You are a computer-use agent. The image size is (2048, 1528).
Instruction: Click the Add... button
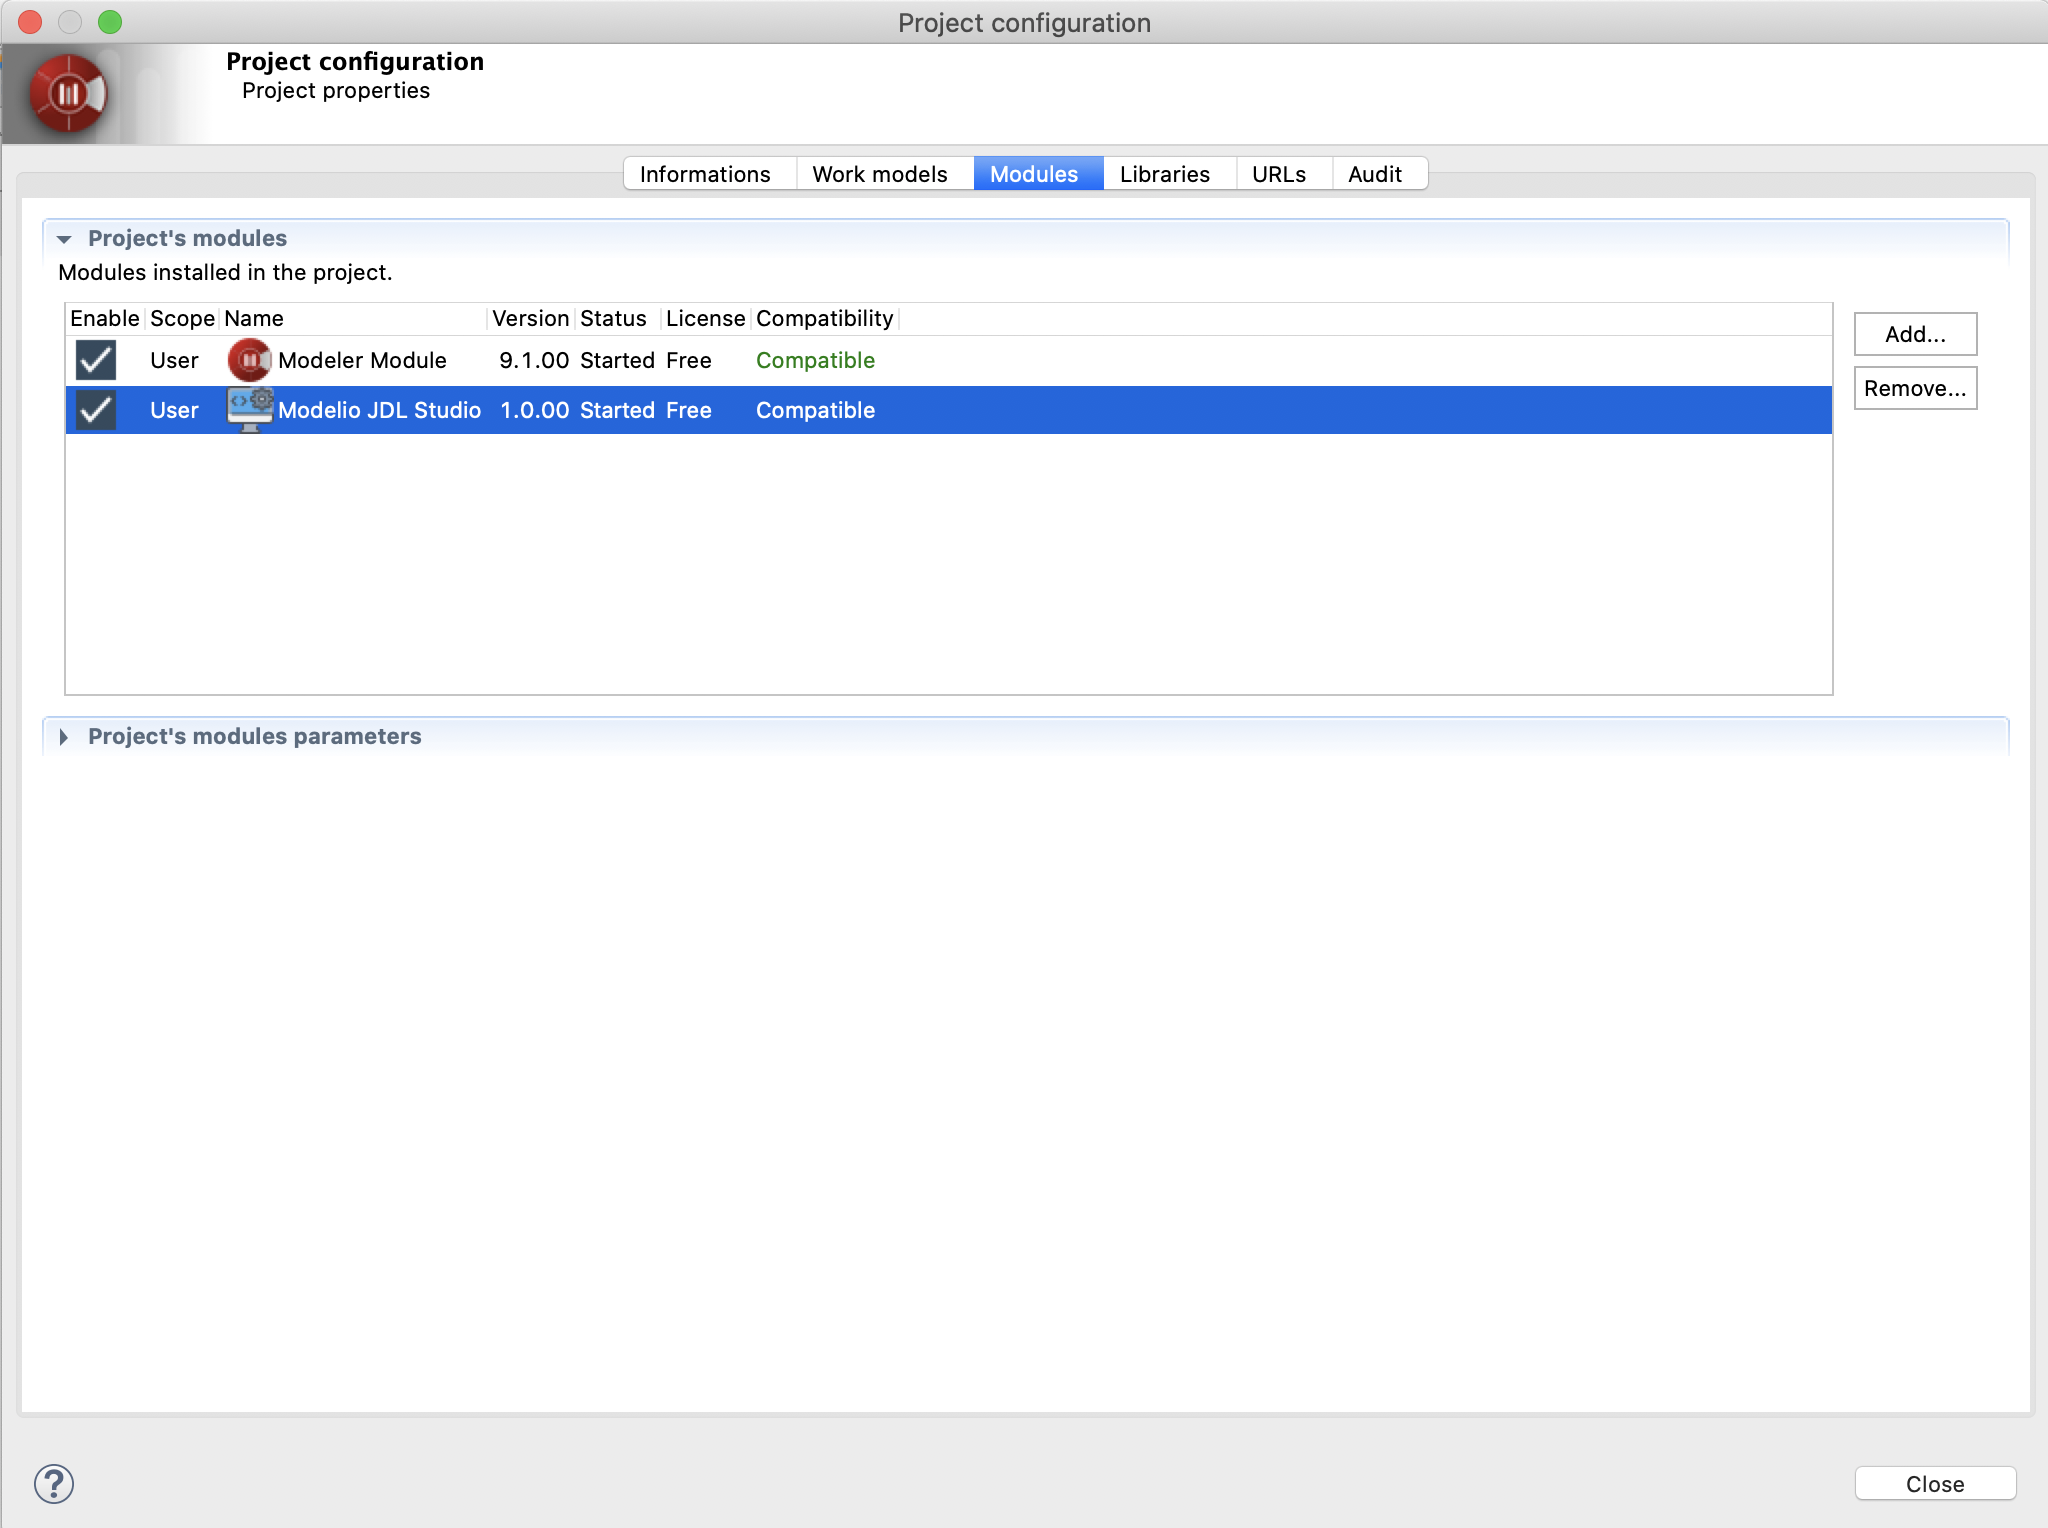(1915, 334)
